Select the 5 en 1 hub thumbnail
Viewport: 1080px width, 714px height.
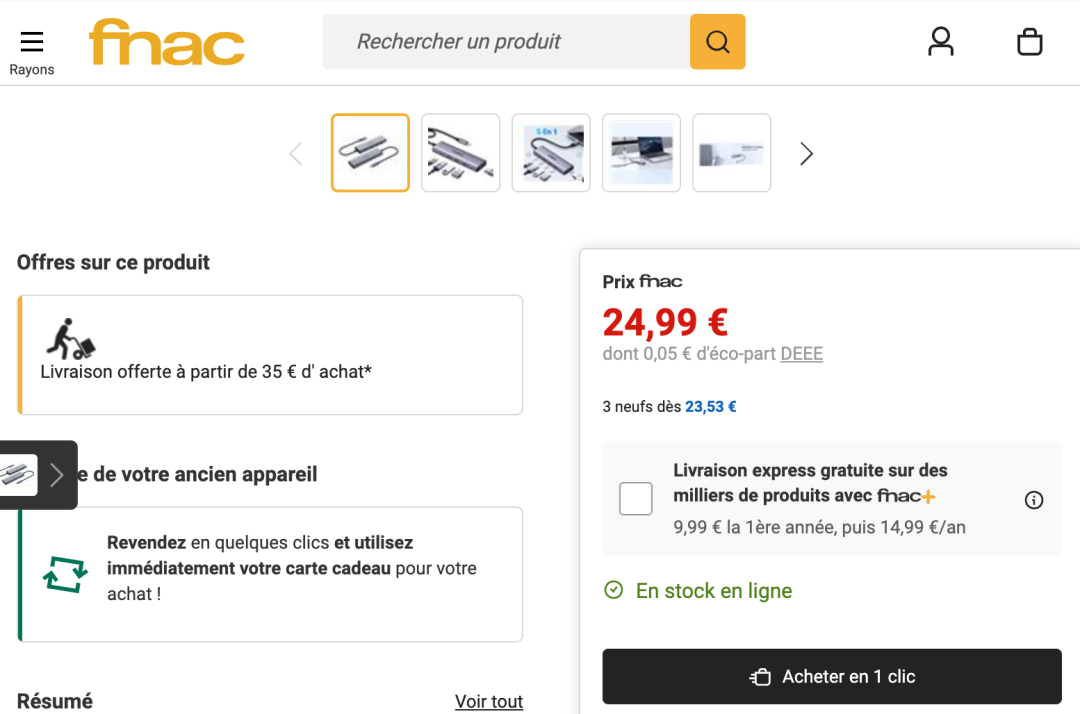(x=551, y=153)
